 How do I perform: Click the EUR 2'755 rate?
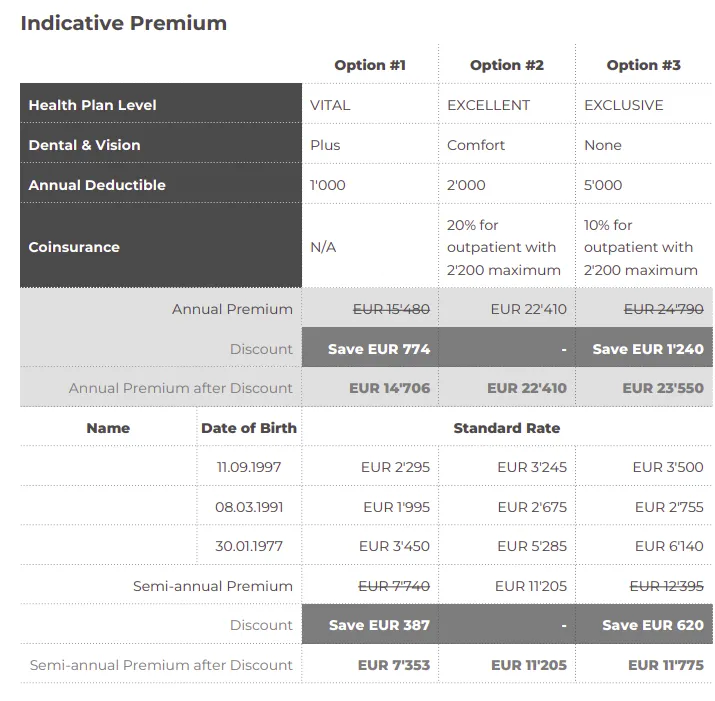point(669,507)
